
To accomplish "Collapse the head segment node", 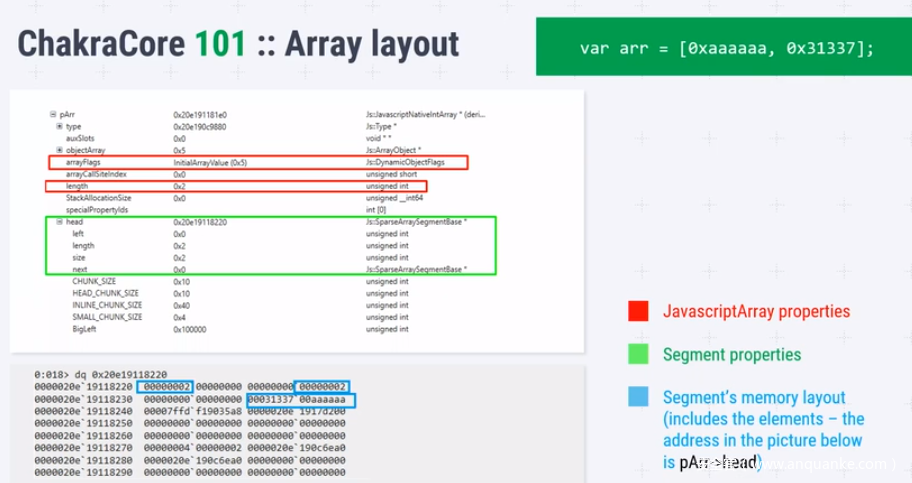I will [60, 222].
